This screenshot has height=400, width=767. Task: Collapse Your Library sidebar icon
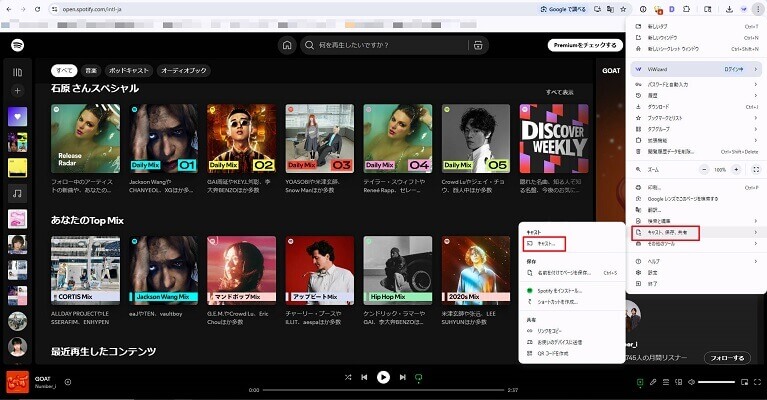(17, 72)
